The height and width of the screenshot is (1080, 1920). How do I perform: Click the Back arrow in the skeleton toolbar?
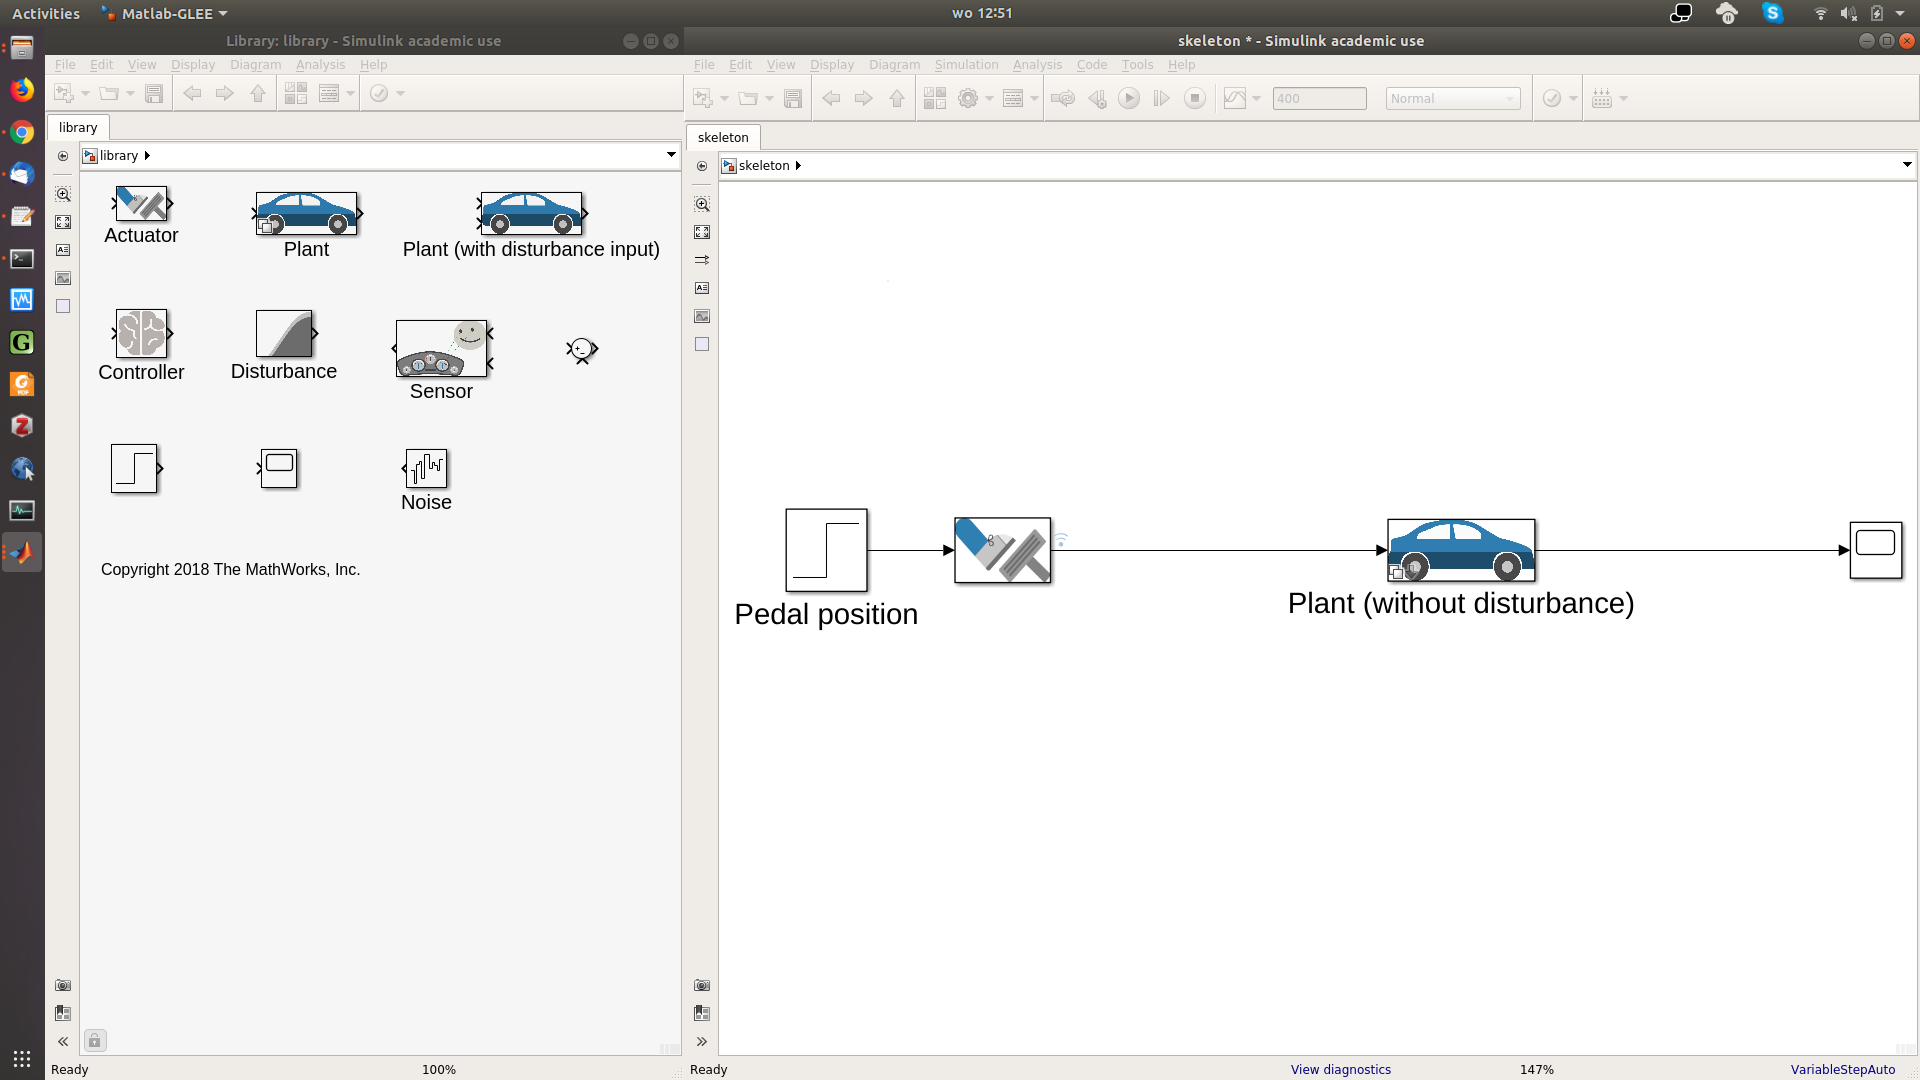point(831,98)
